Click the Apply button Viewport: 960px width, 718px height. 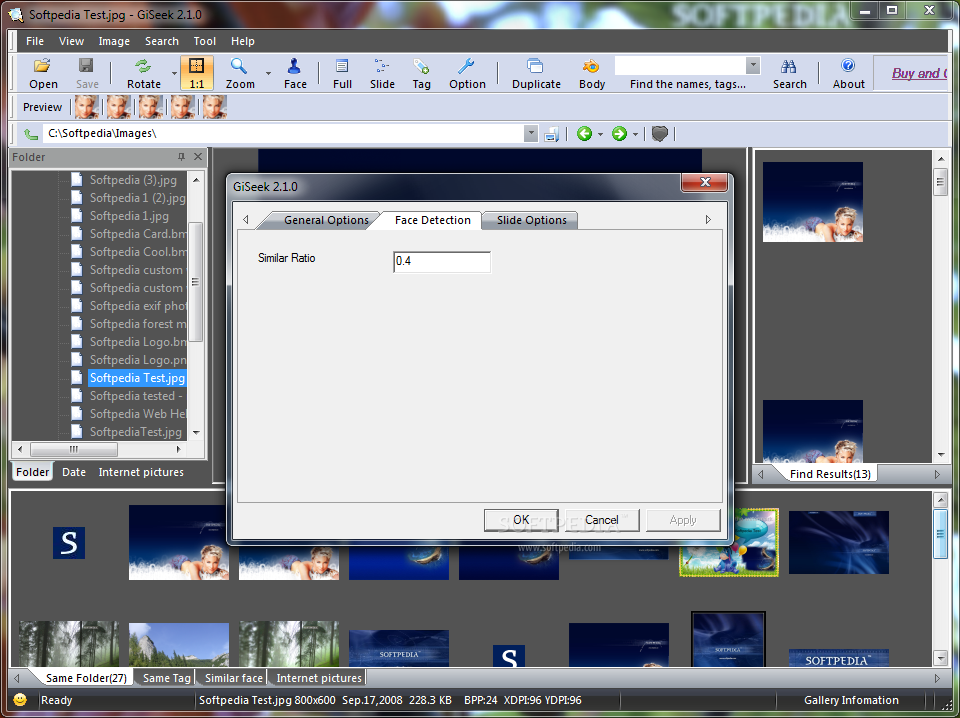tap(683, 520)
